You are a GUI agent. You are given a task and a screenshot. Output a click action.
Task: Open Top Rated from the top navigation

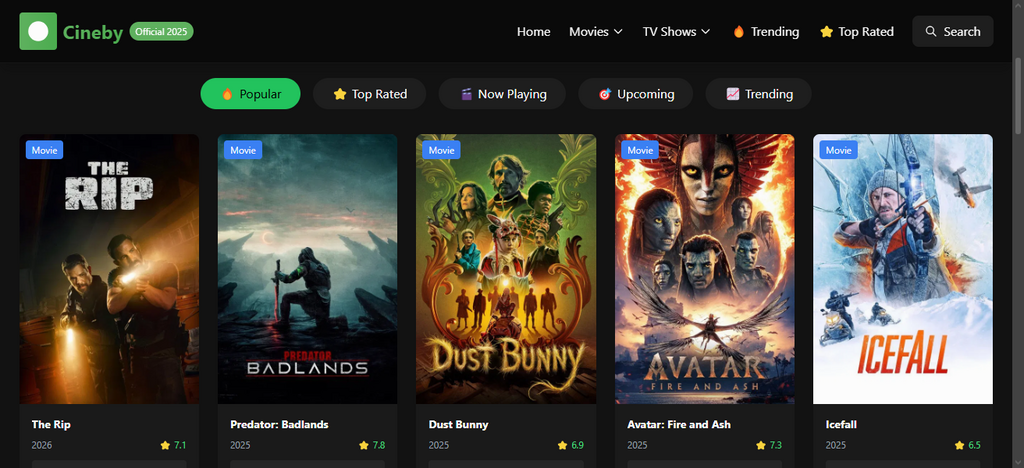pos(857,31)
